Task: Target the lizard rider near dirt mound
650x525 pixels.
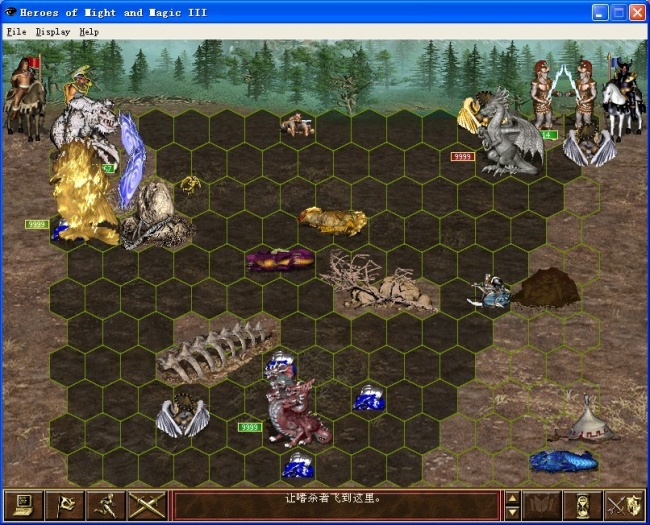Action: click(x=490, y=292)
